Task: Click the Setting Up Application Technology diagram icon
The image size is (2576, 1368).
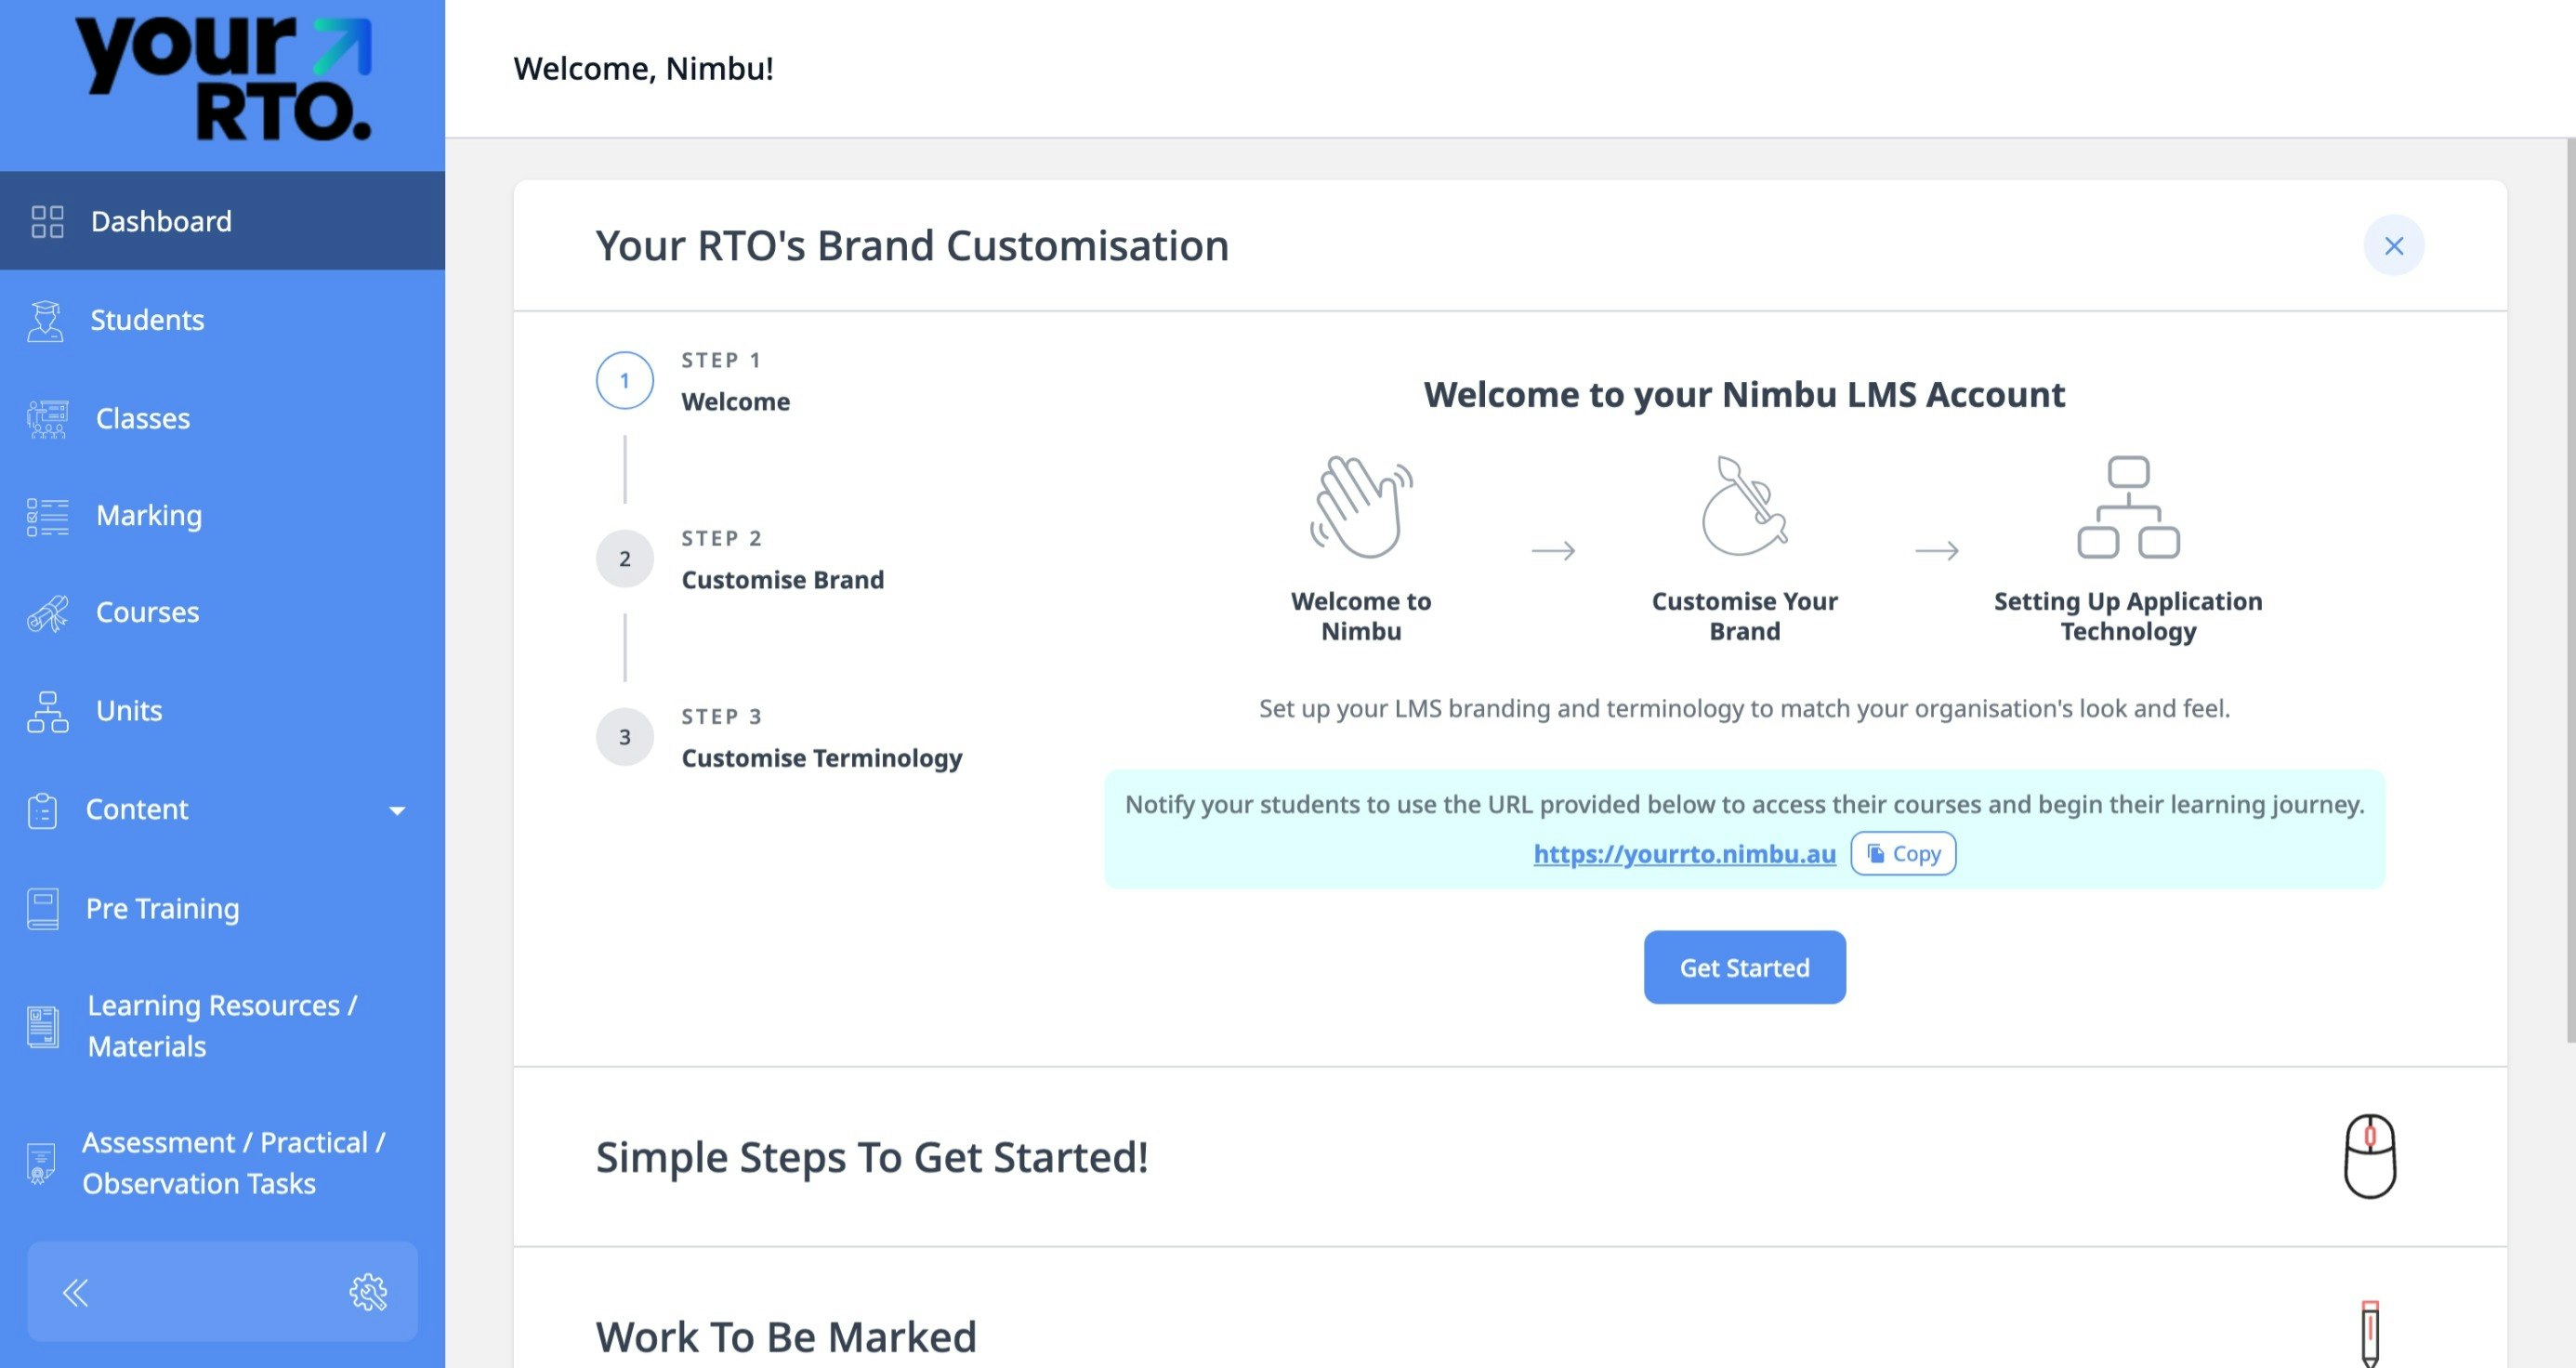Action: tap(2128, 506)
